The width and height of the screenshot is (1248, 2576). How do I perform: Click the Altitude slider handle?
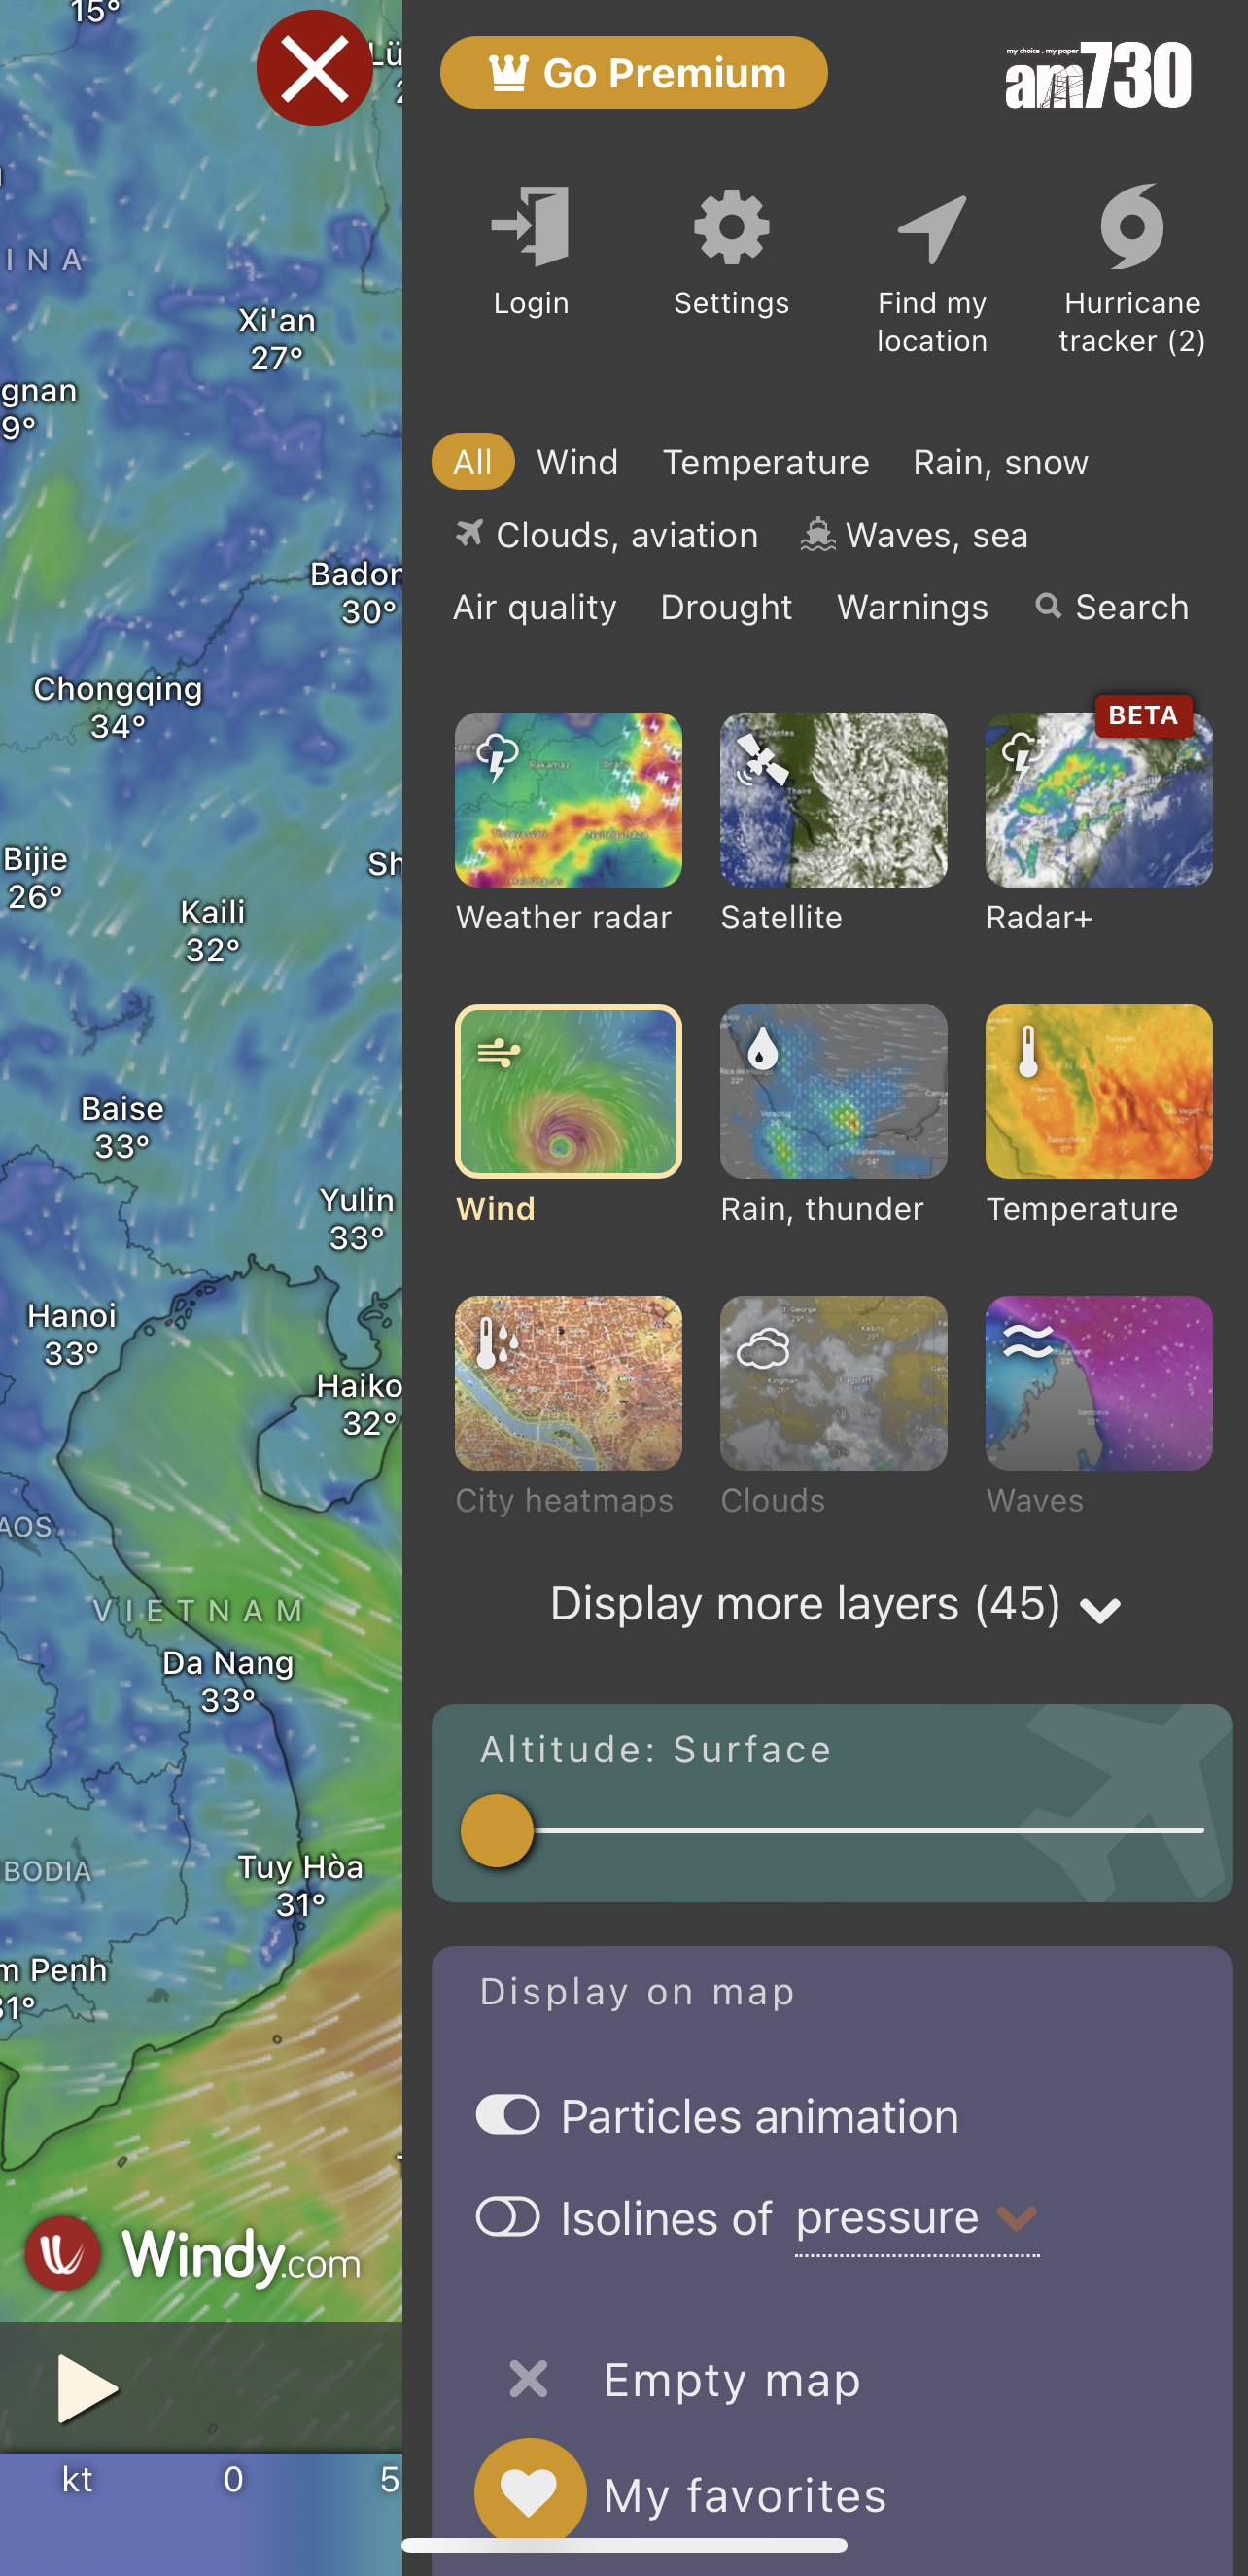point(497,1830)
